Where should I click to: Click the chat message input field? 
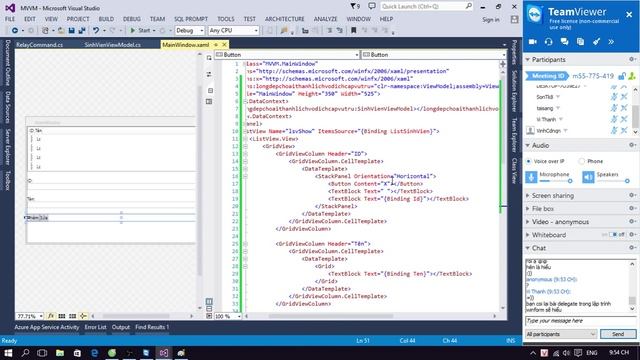tap(580, 321)
